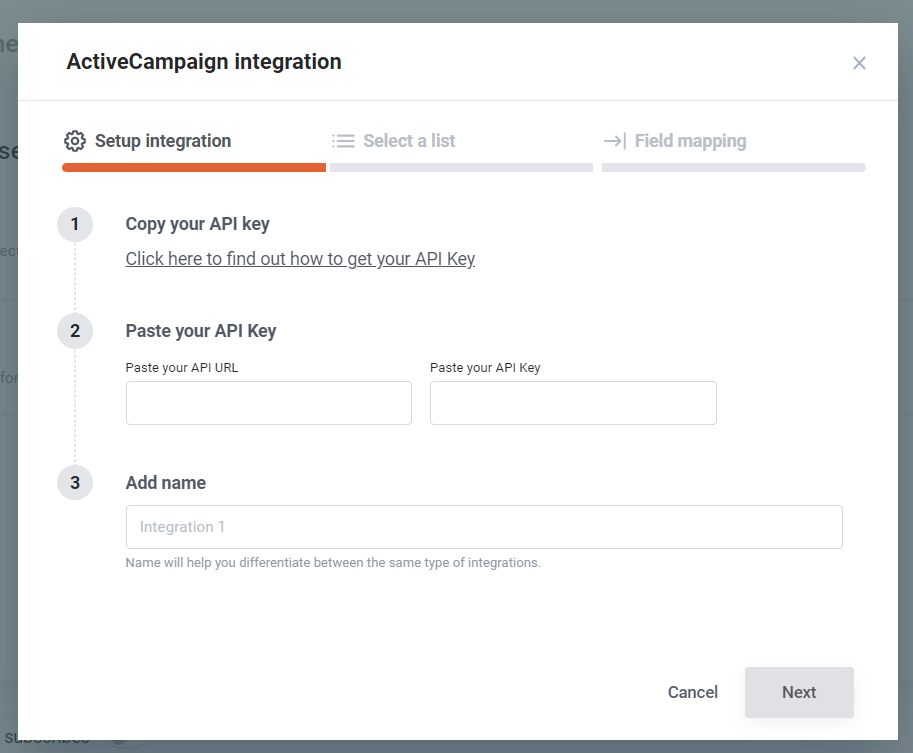Open the link explaining how to get your API Key
The image size is (913, 753).
[300, 259]
